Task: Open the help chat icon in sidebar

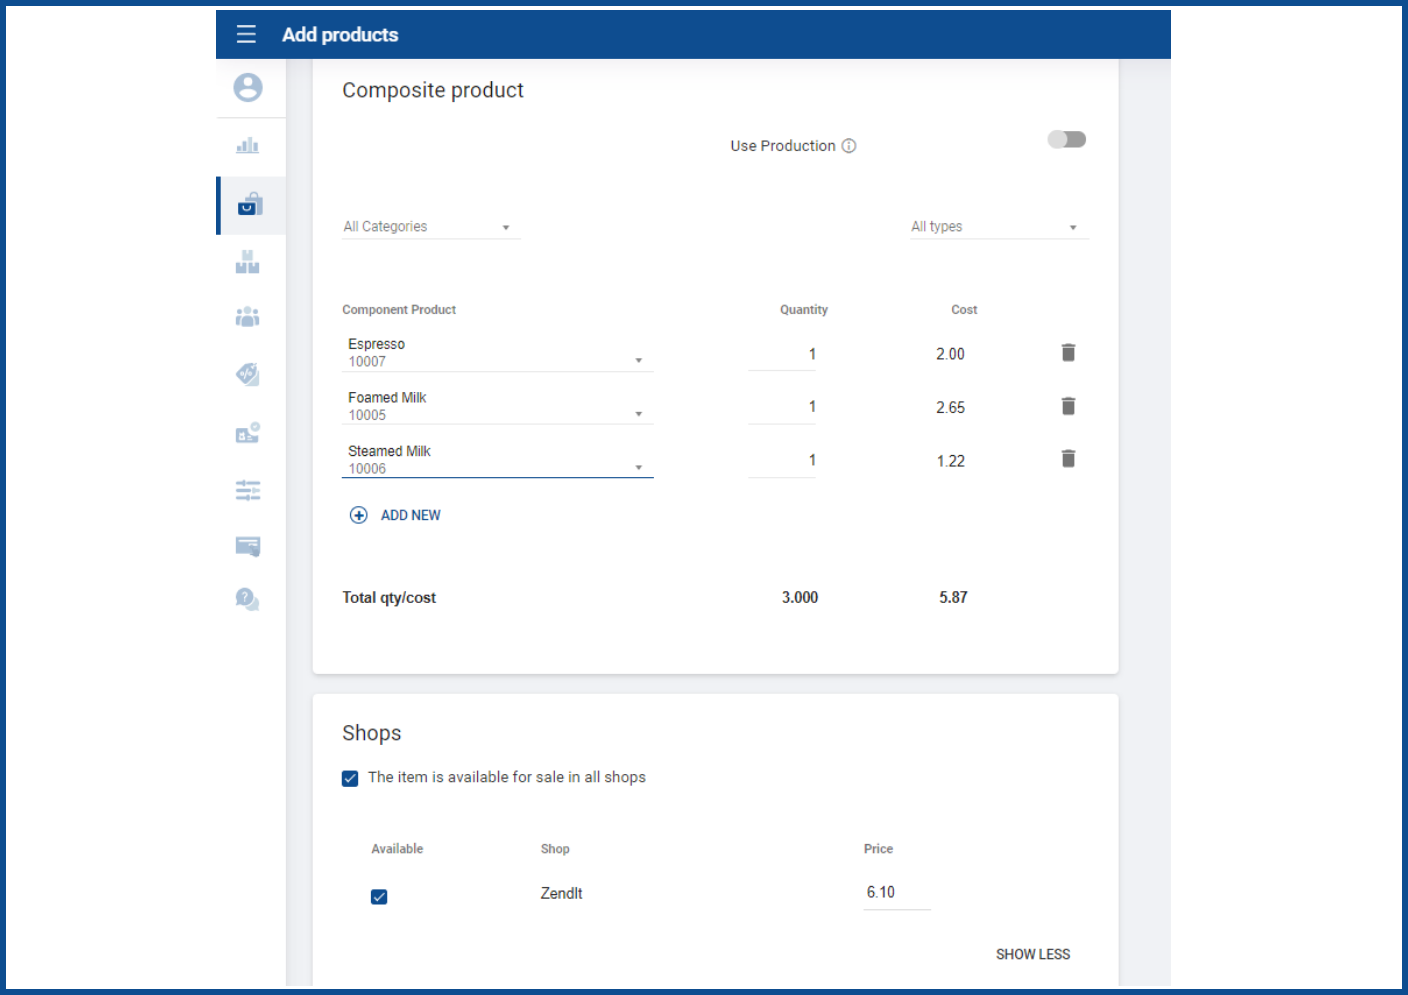Action: pyautogui.click(x=248, y=599)
